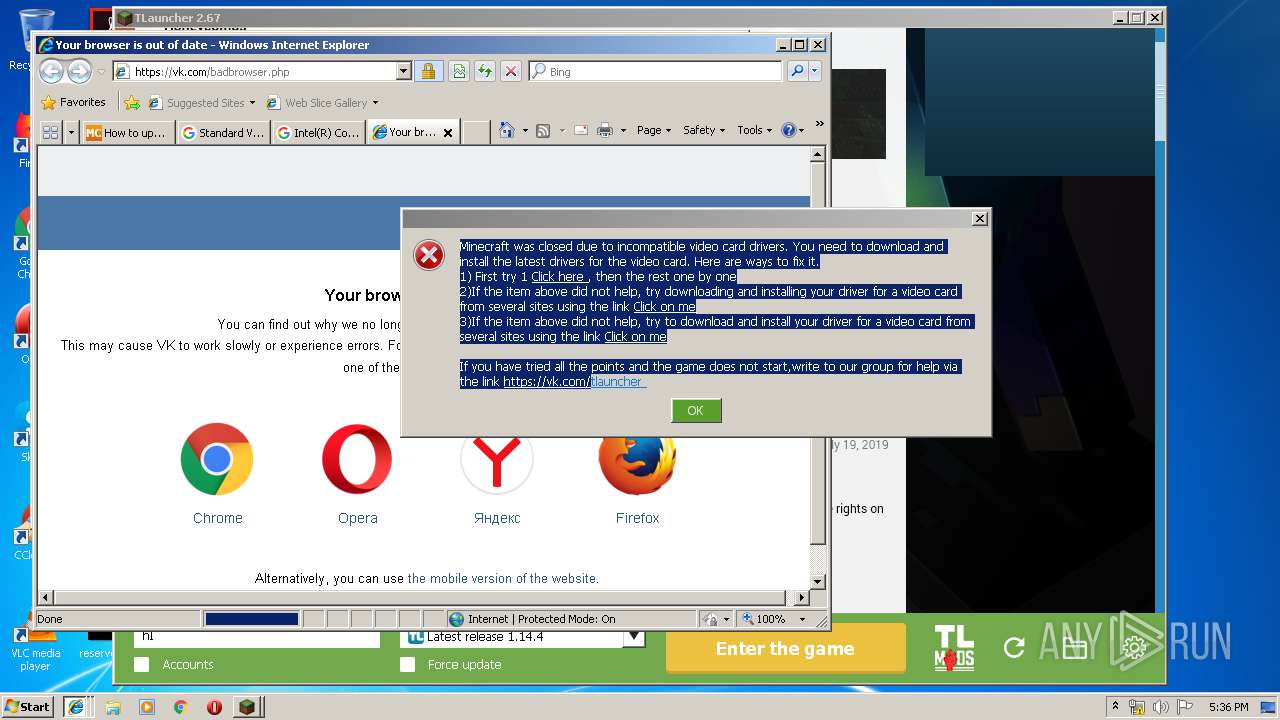1280x720 pixels.
Task: Close the error dialog with the X button
Action: point(980,218)
